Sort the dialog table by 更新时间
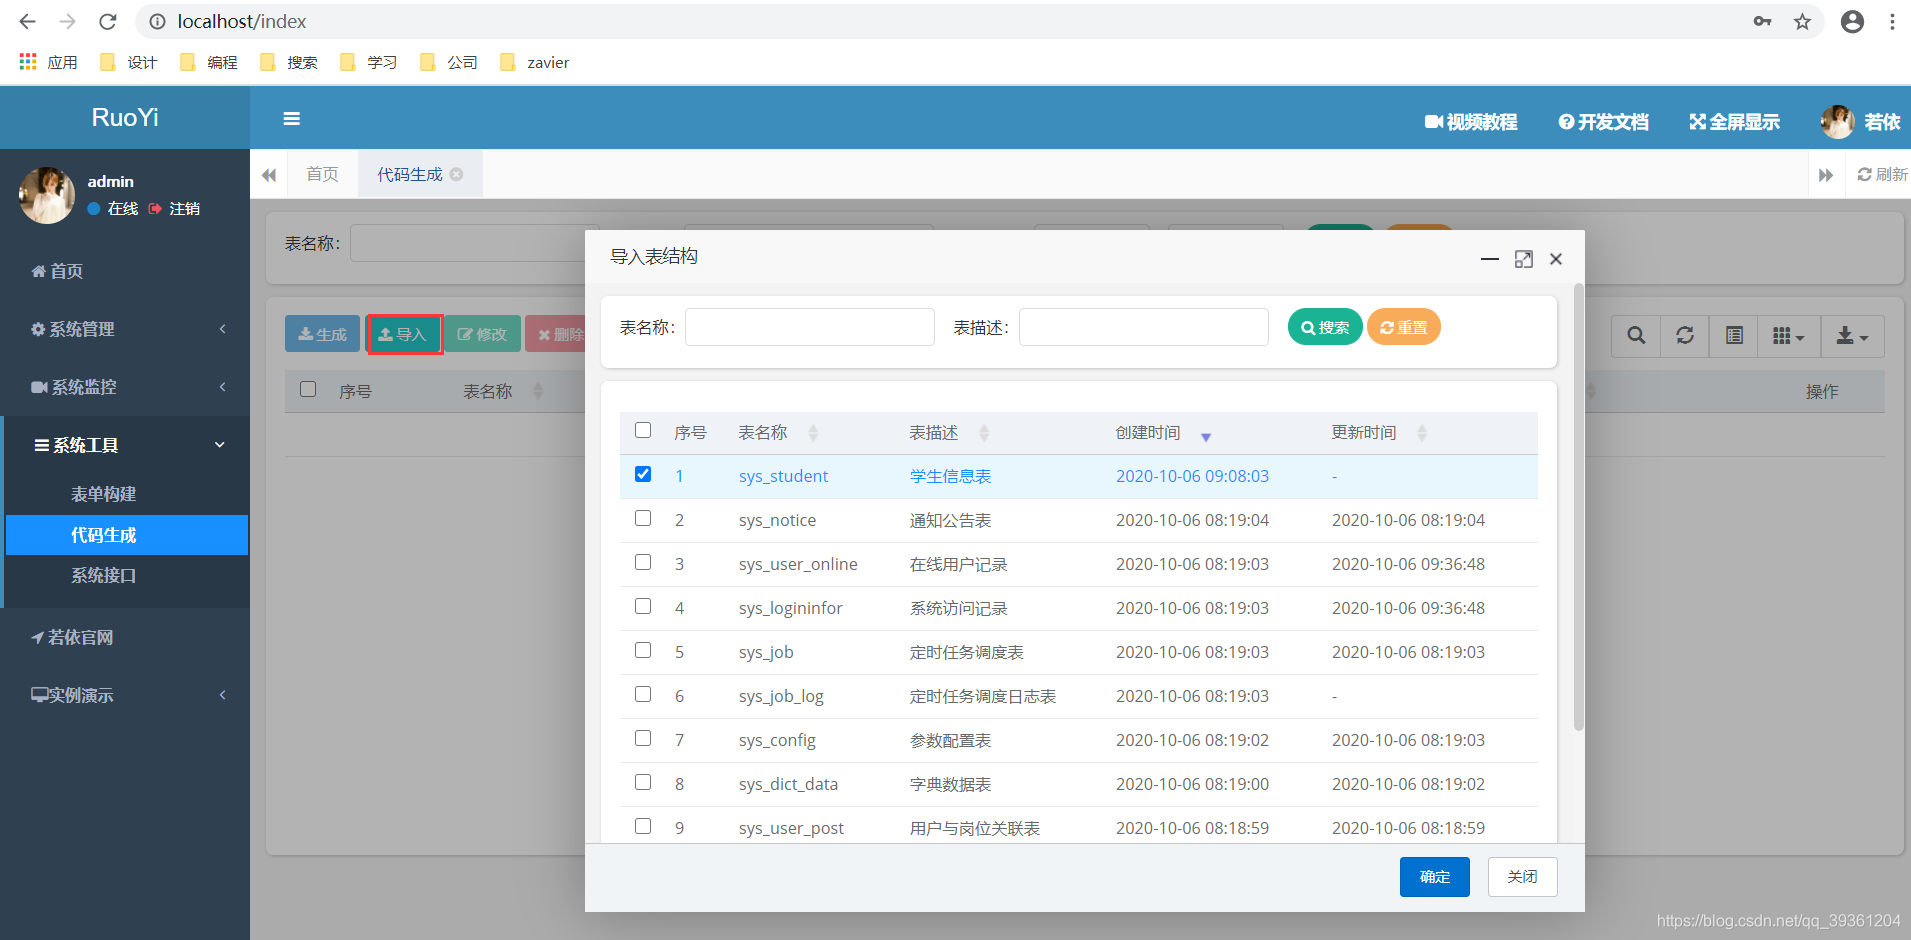 tap(1379, 433)
